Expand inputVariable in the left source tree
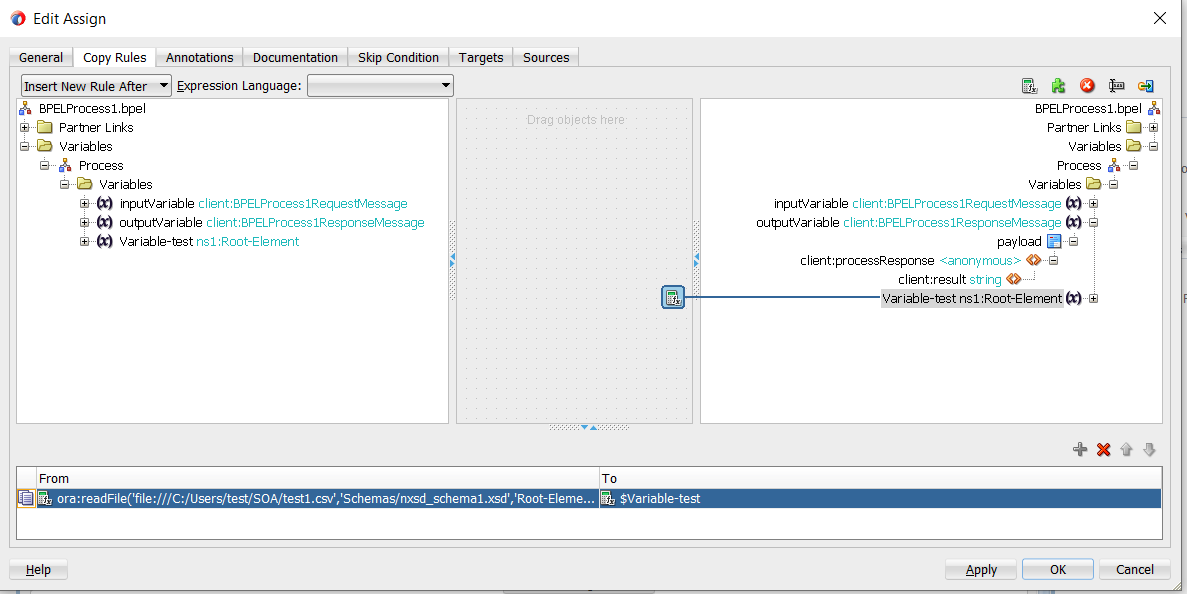 pyautogui.click(x=85, y=204)
